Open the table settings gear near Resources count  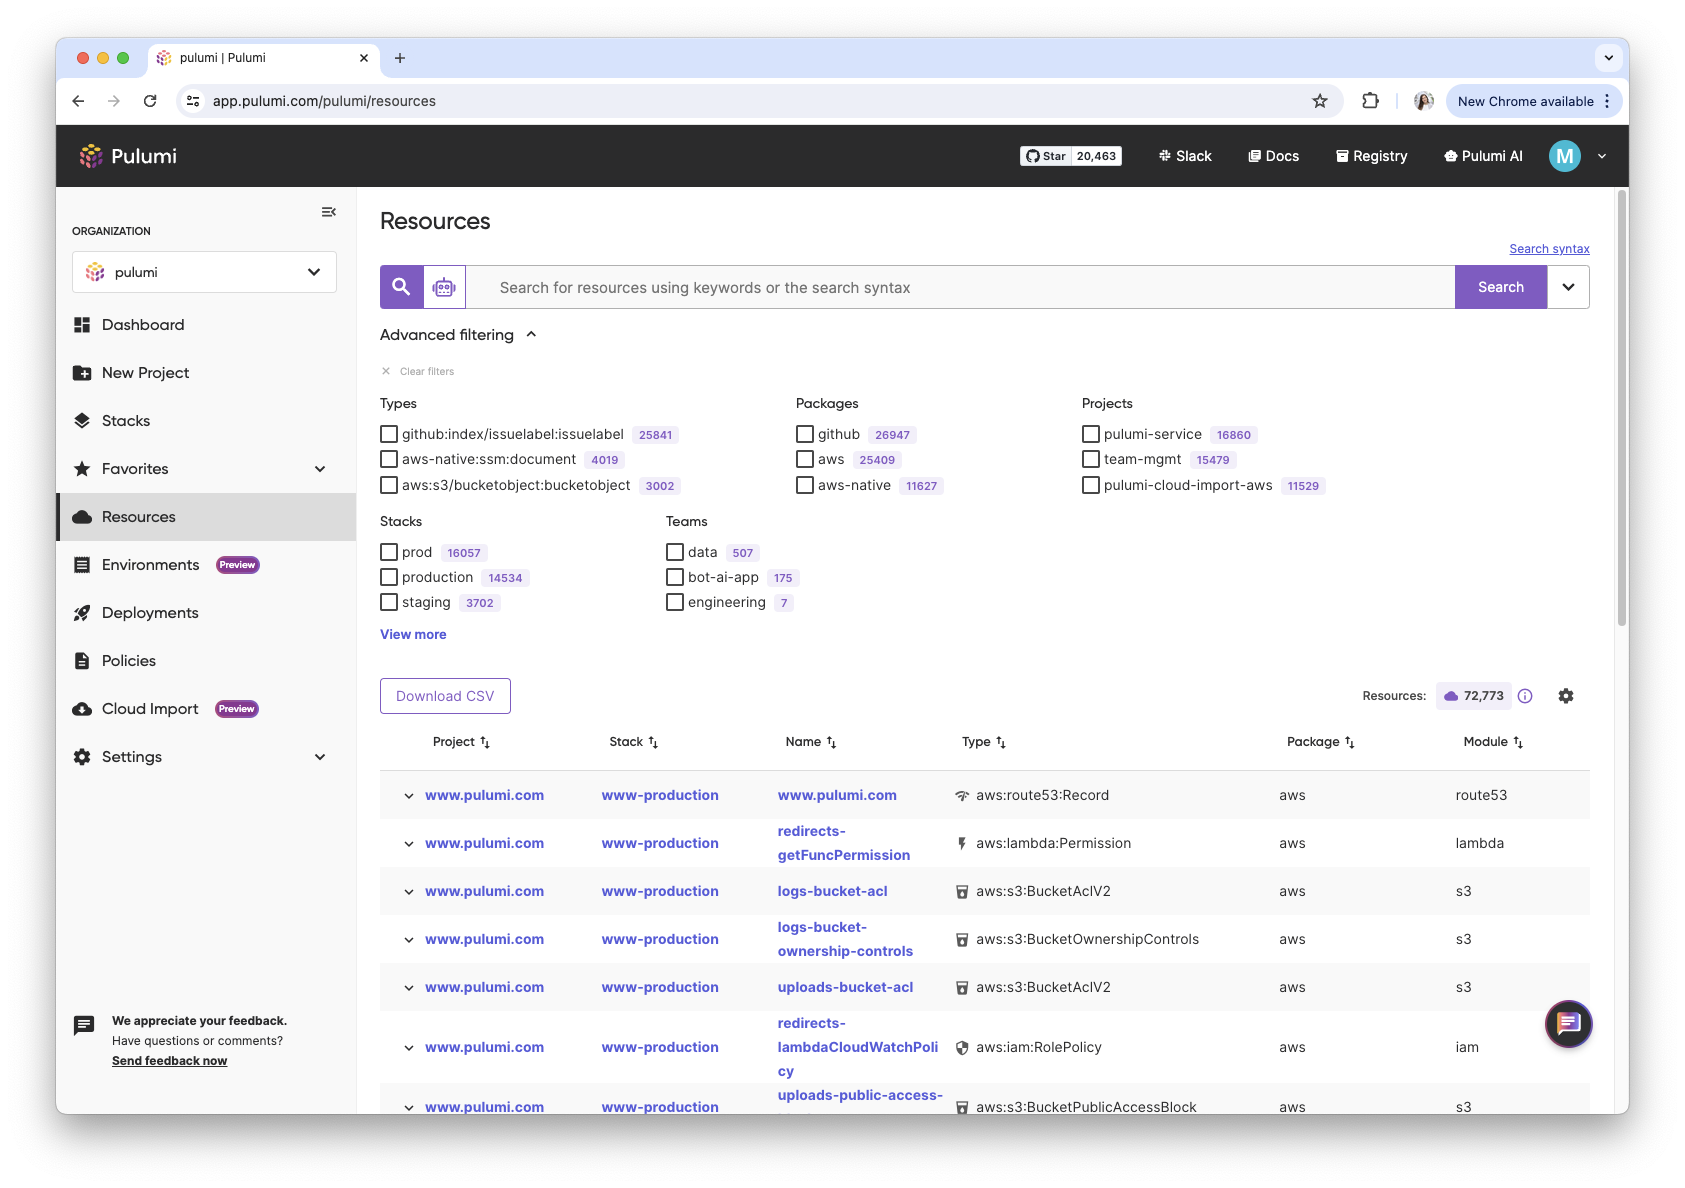pyautogui.click(x=1566, y=695)
